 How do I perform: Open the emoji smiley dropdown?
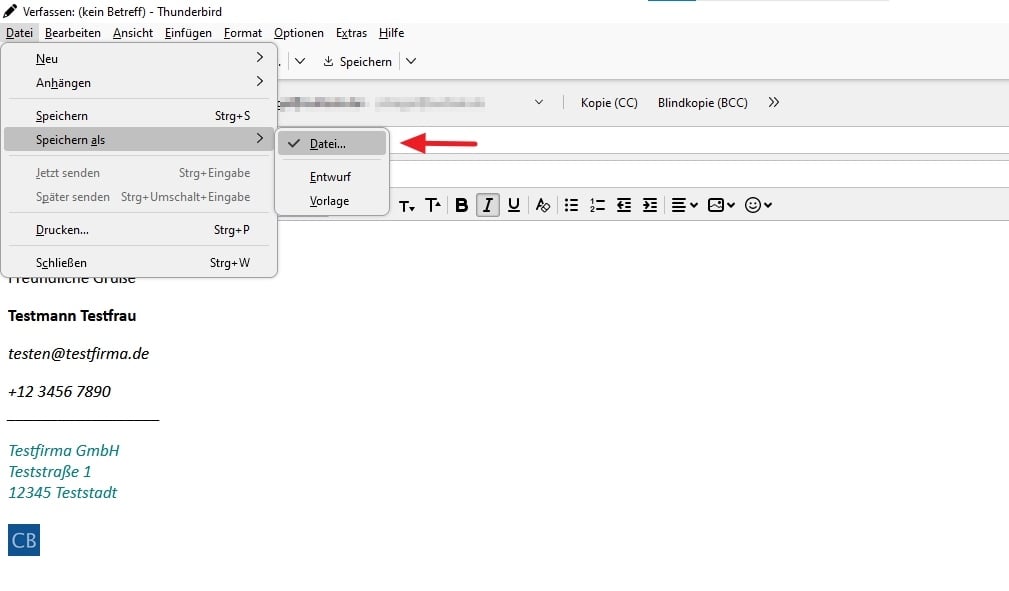759,205
